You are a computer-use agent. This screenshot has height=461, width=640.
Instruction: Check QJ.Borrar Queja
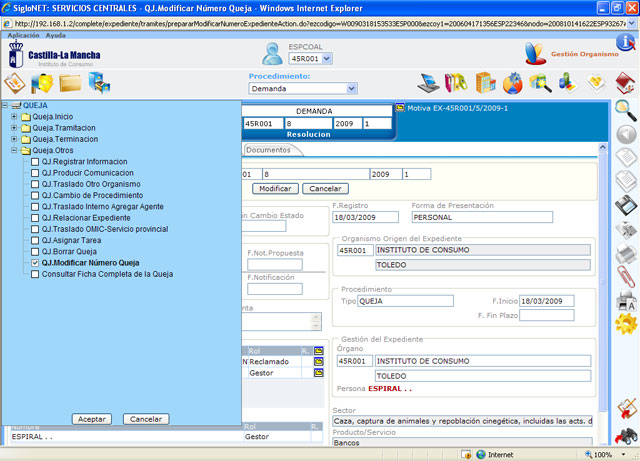coord(35,252)
